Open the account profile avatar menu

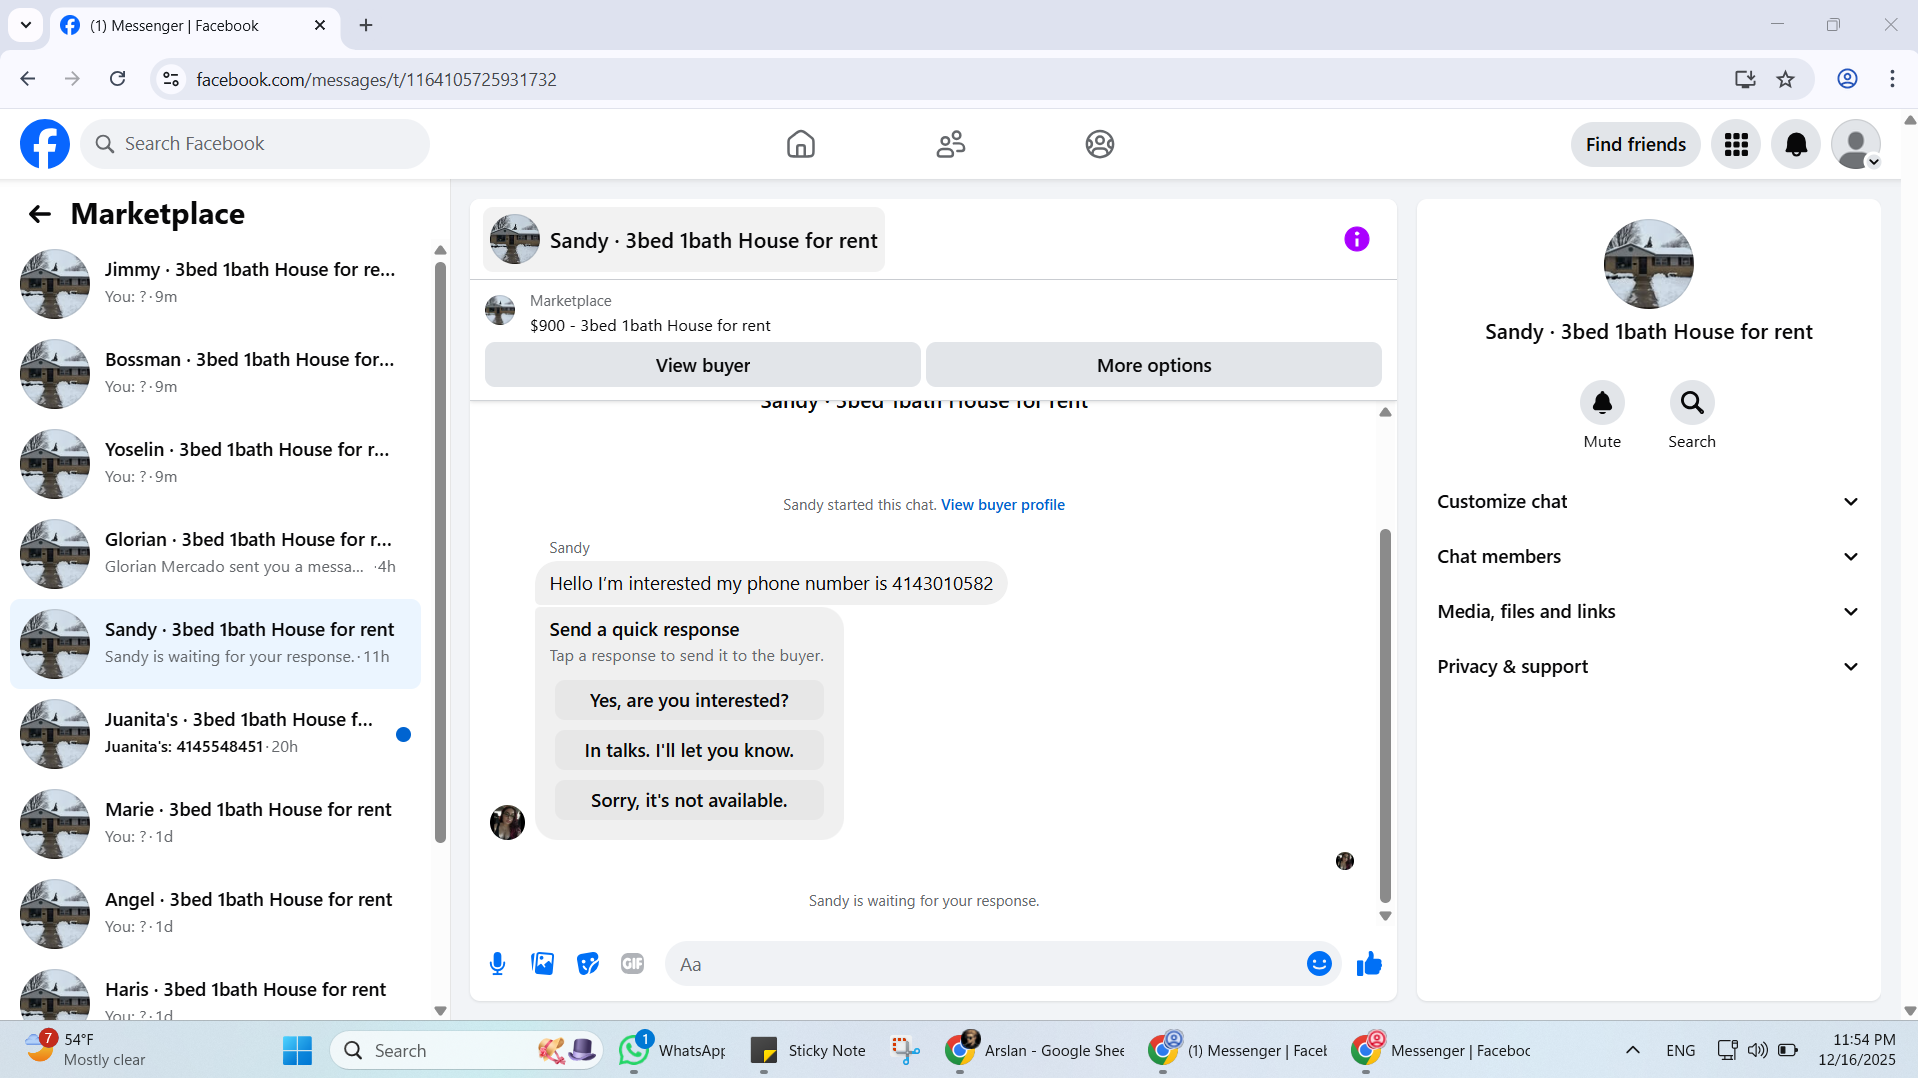[x=1855, y=144]
